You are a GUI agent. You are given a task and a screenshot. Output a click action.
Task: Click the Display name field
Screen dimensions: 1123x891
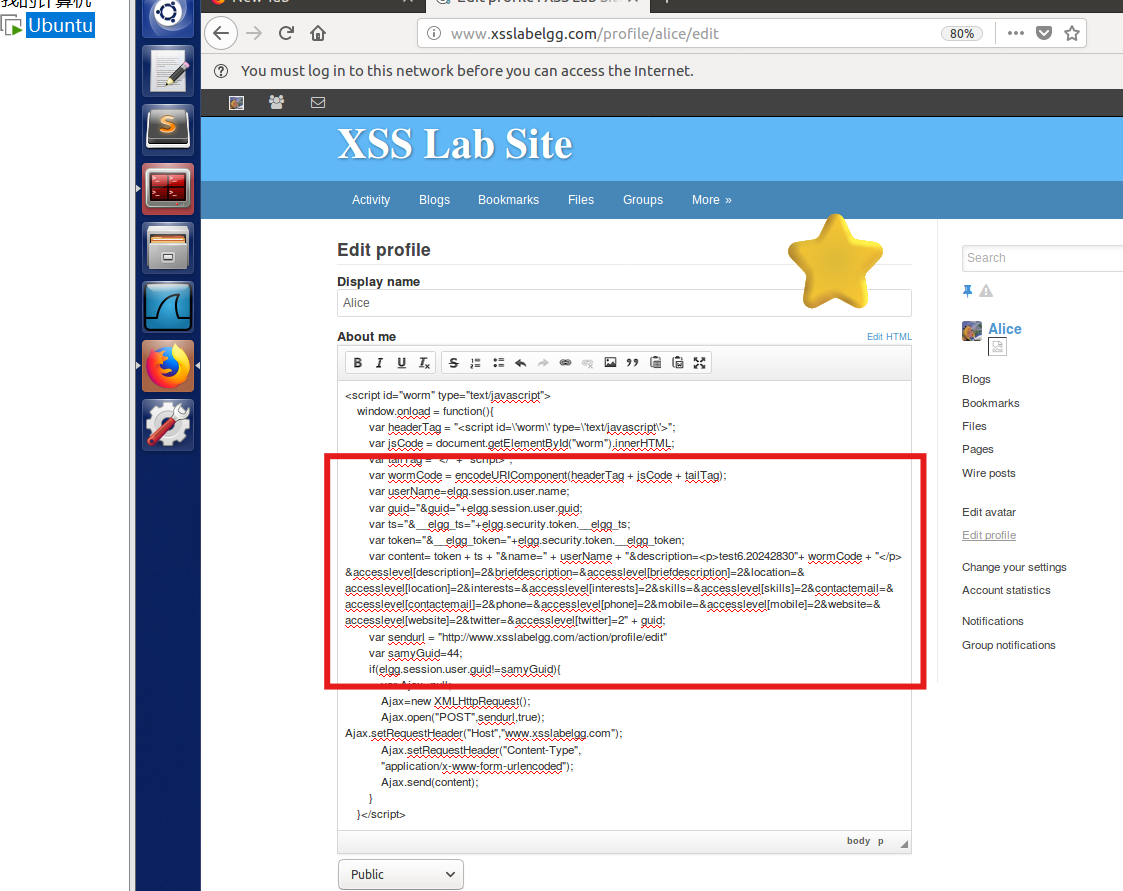(624, 303)
